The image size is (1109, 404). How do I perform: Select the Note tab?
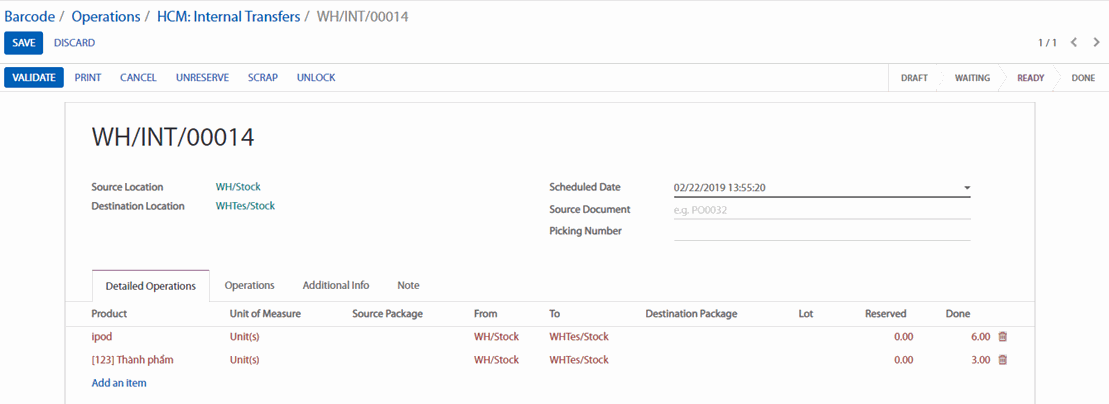pyautogui.click(x=408, y=285)
